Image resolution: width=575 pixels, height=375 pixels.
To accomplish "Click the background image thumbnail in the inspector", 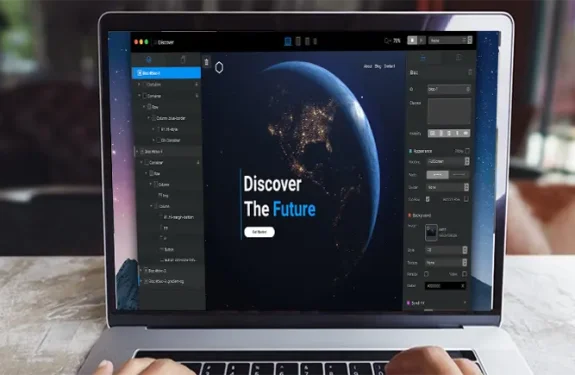I will click(x=431, y=232).
